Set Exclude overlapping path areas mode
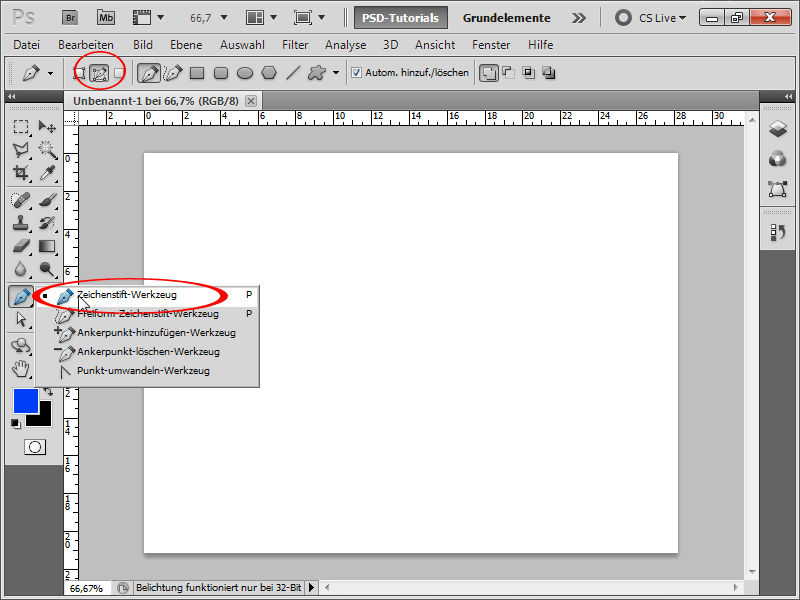Viewport: 800px width, 600px height. coord(549,72)
